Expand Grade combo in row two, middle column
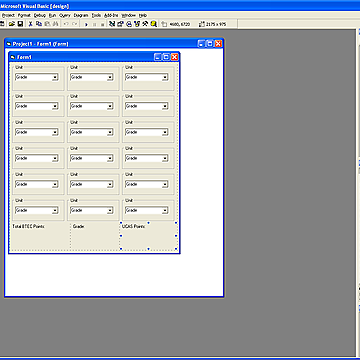 [110, 106]
